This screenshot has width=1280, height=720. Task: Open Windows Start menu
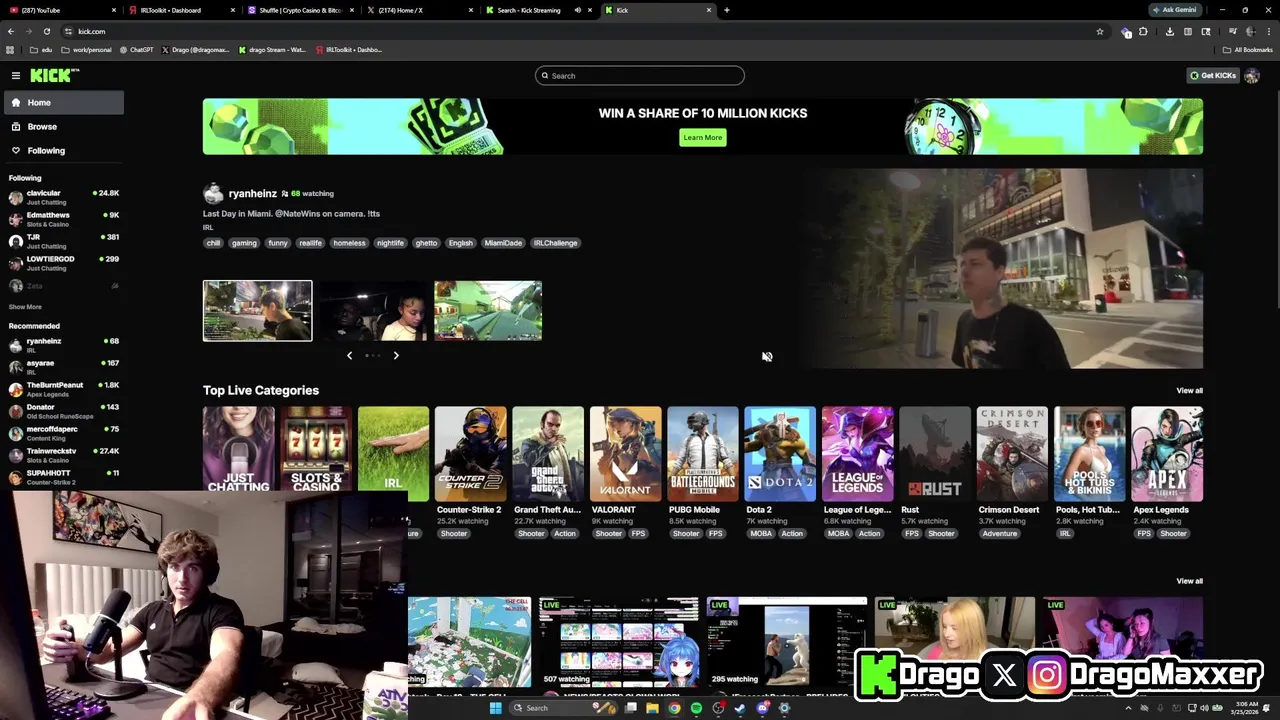tap(495, 708)
